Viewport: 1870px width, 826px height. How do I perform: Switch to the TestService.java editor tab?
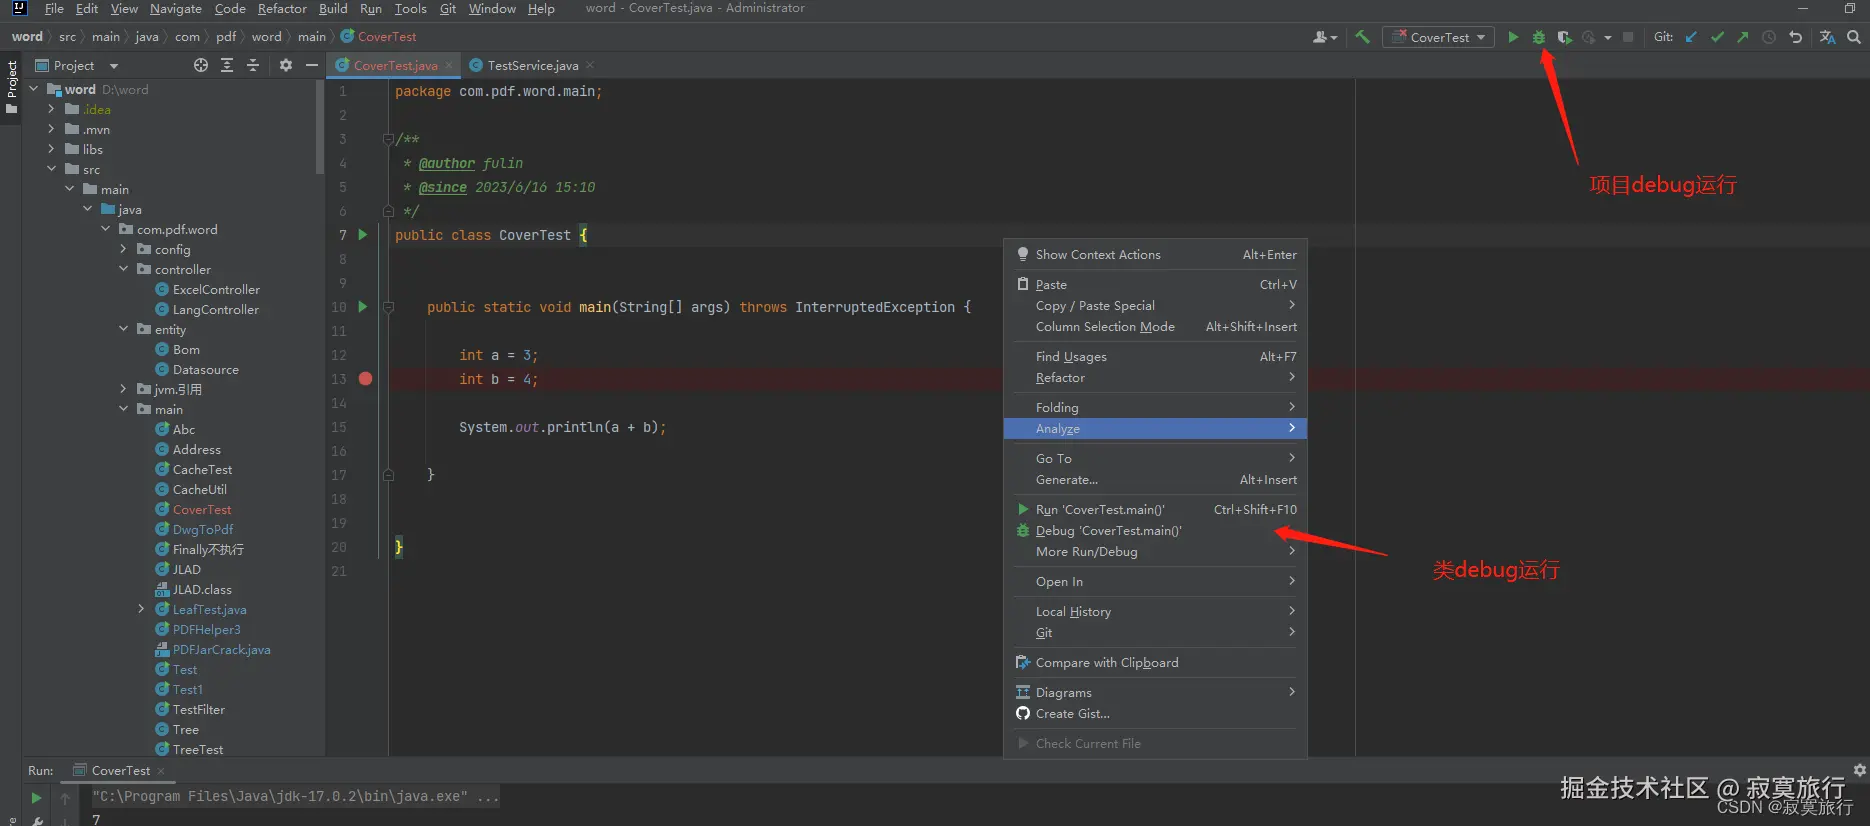coord(532,65)
